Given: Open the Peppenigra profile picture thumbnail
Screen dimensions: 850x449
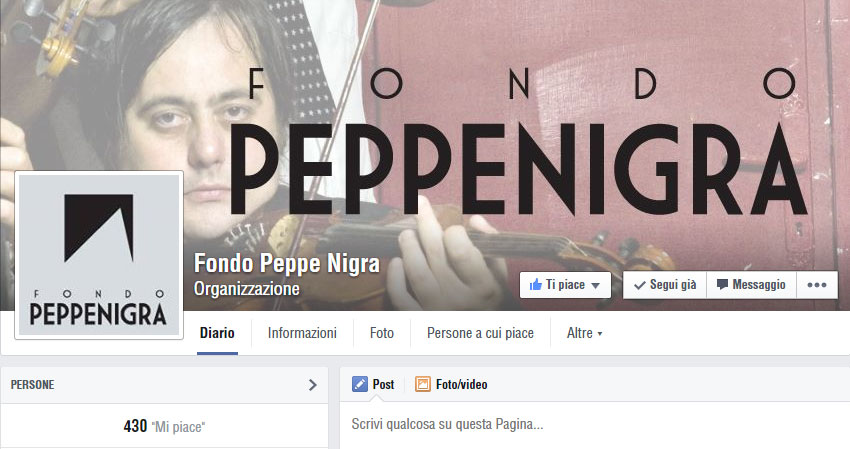Looking at the screenshot, I should point(99,255).
